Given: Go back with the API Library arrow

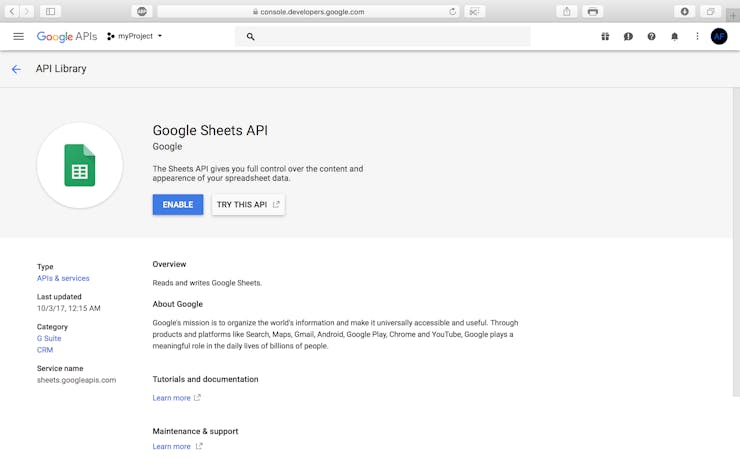Looking at the screenshot, I should pos(16,69).
